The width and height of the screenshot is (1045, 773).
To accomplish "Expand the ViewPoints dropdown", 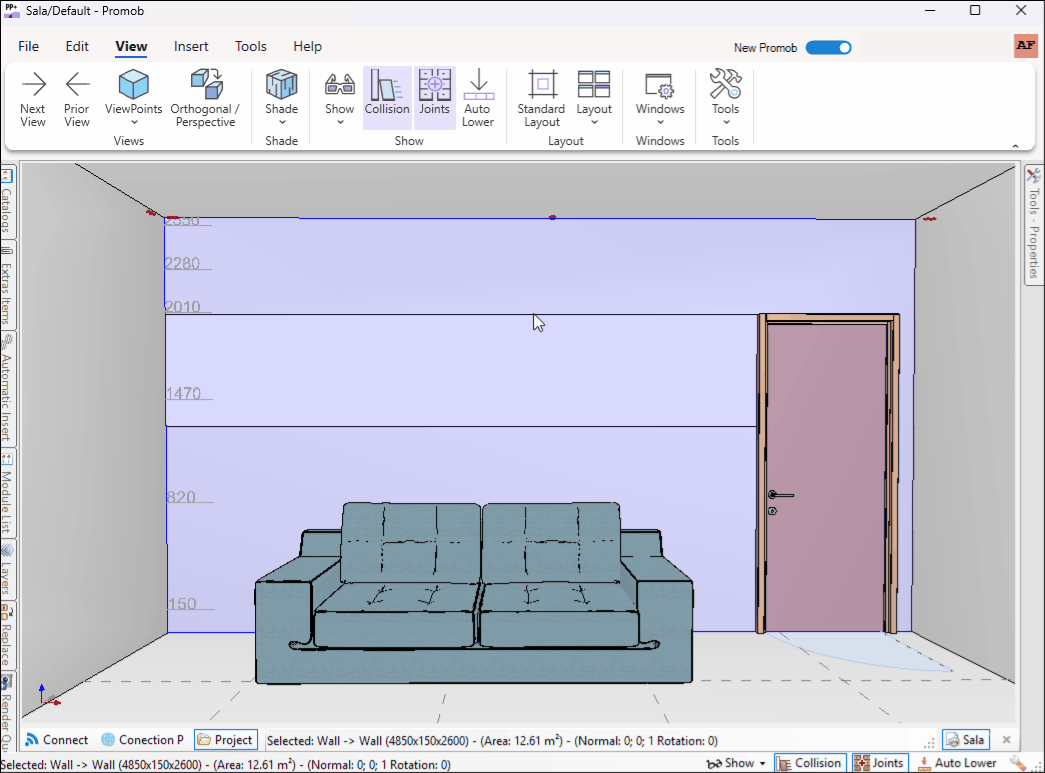I will [134, 122].
